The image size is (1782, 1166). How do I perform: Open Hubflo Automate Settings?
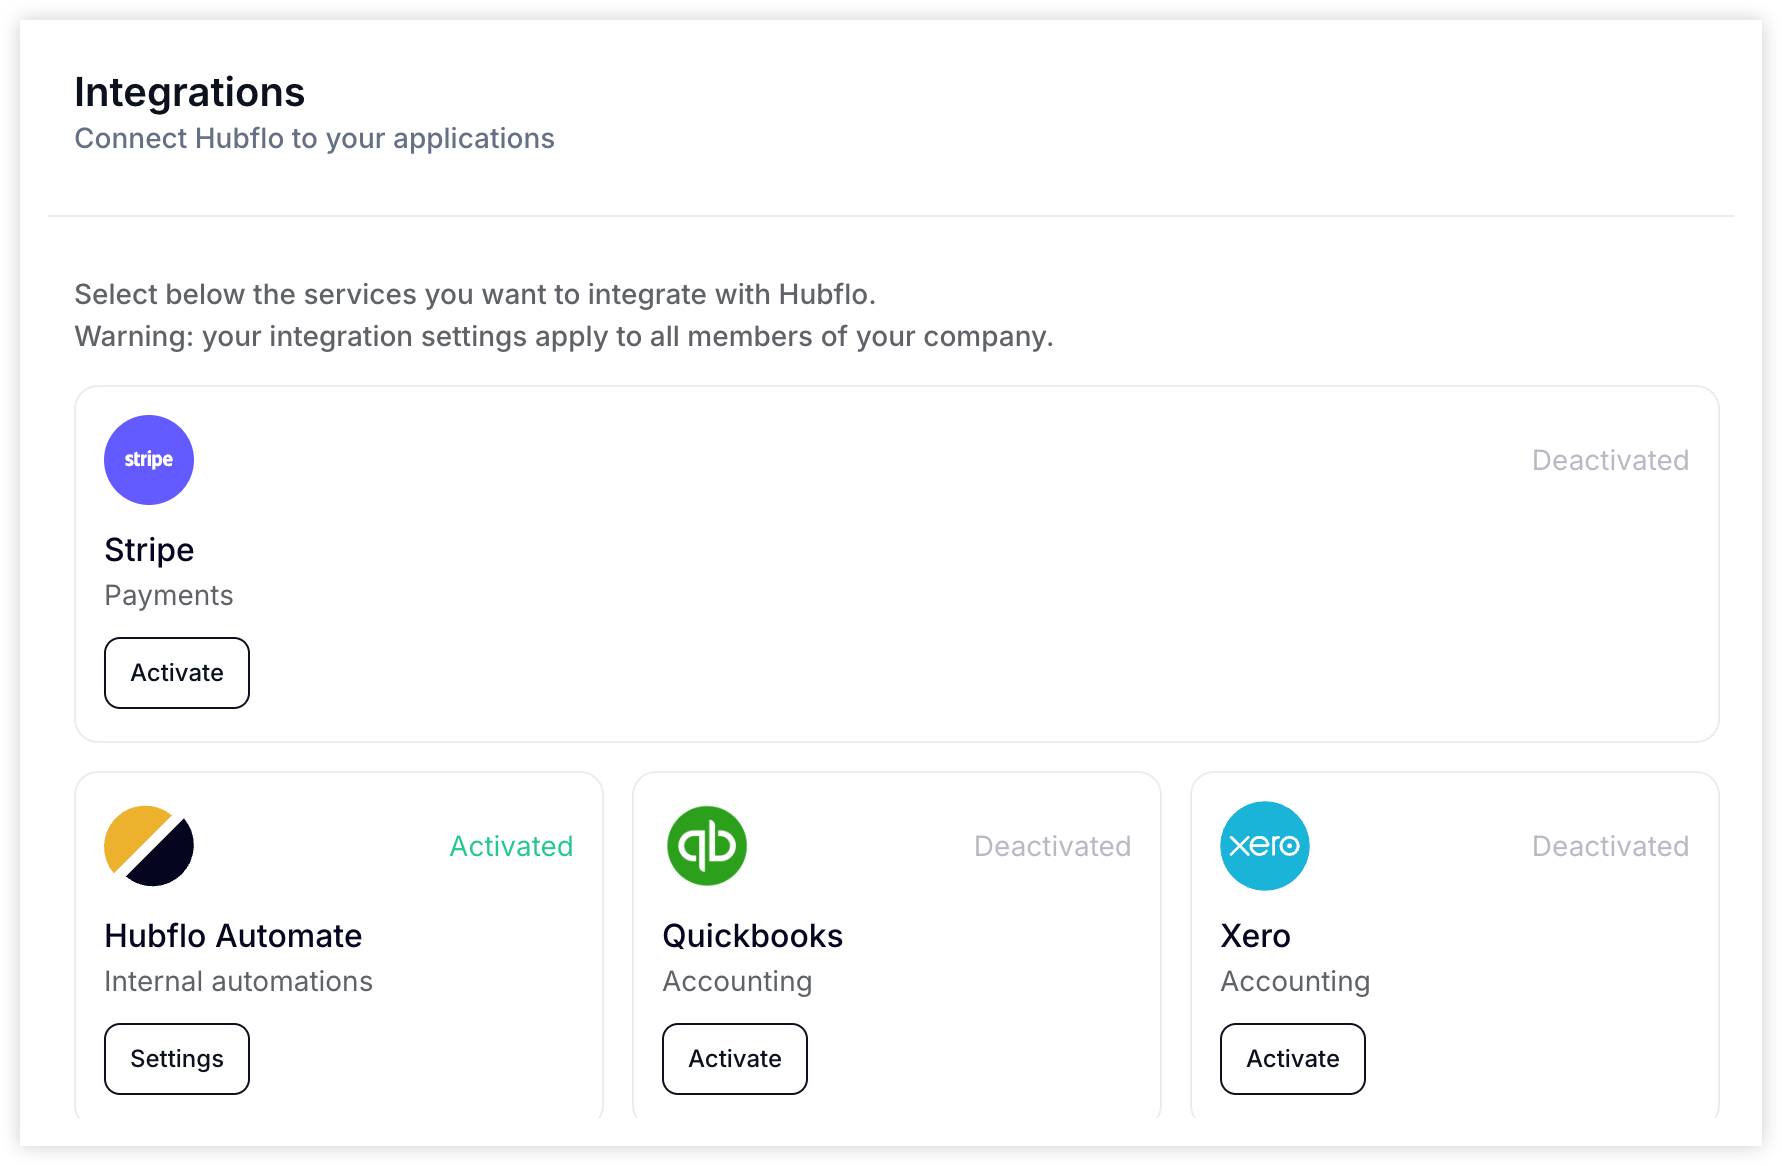coord(177,1059)
